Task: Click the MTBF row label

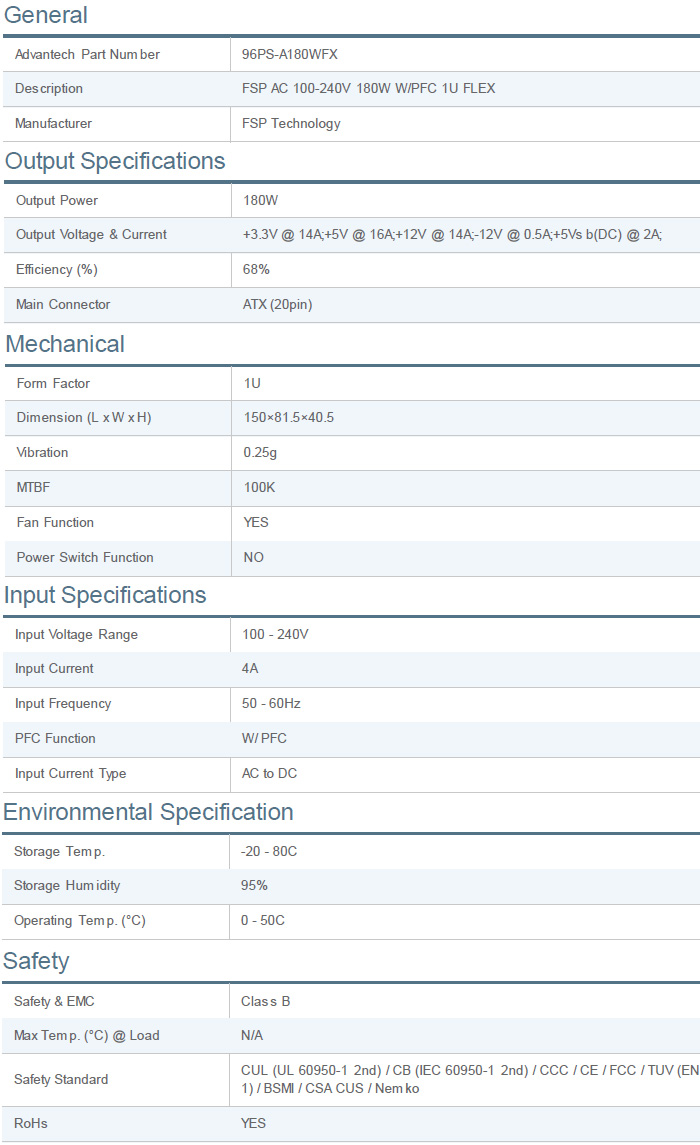Action: 33,488
